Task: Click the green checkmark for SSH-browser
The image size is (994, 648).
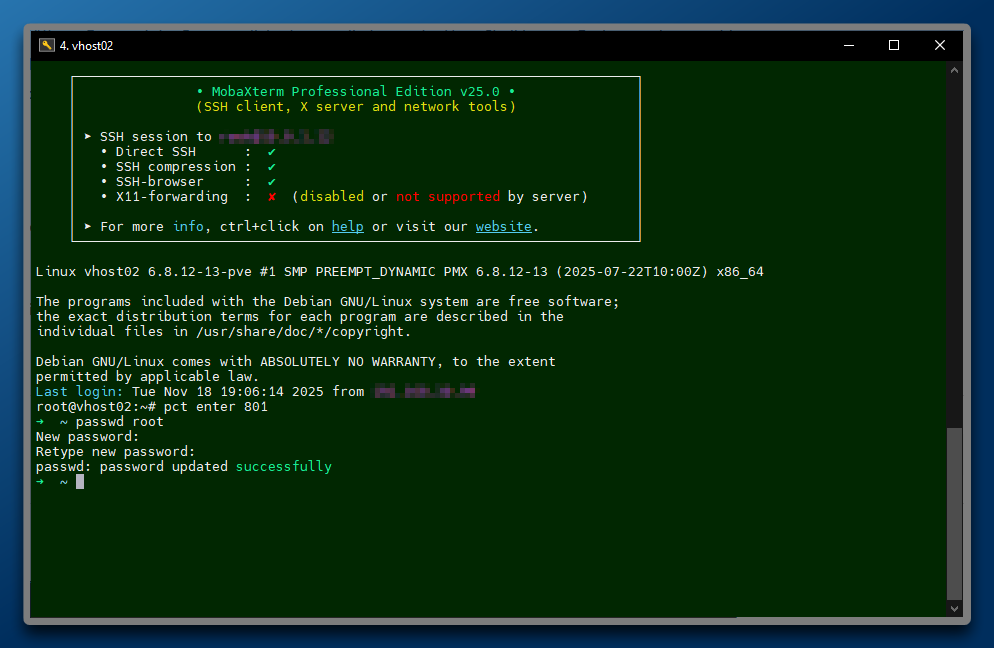Action: pyautogui.click(x=271, y=182)
